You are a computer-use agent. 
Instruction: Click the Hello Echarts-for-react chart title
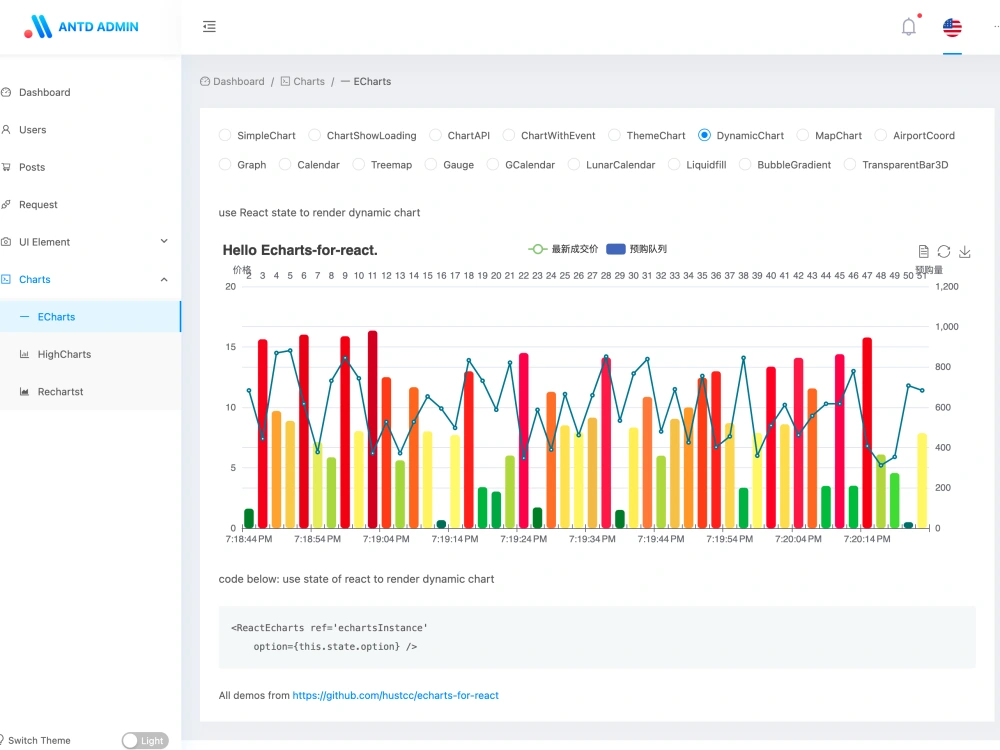(300, 250)
